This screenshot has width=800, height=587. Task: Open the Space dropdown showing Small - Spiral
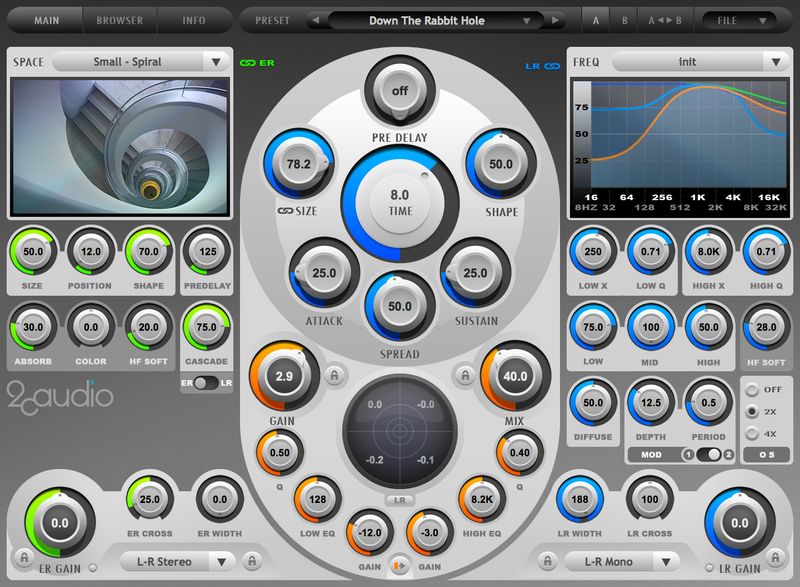141,62
